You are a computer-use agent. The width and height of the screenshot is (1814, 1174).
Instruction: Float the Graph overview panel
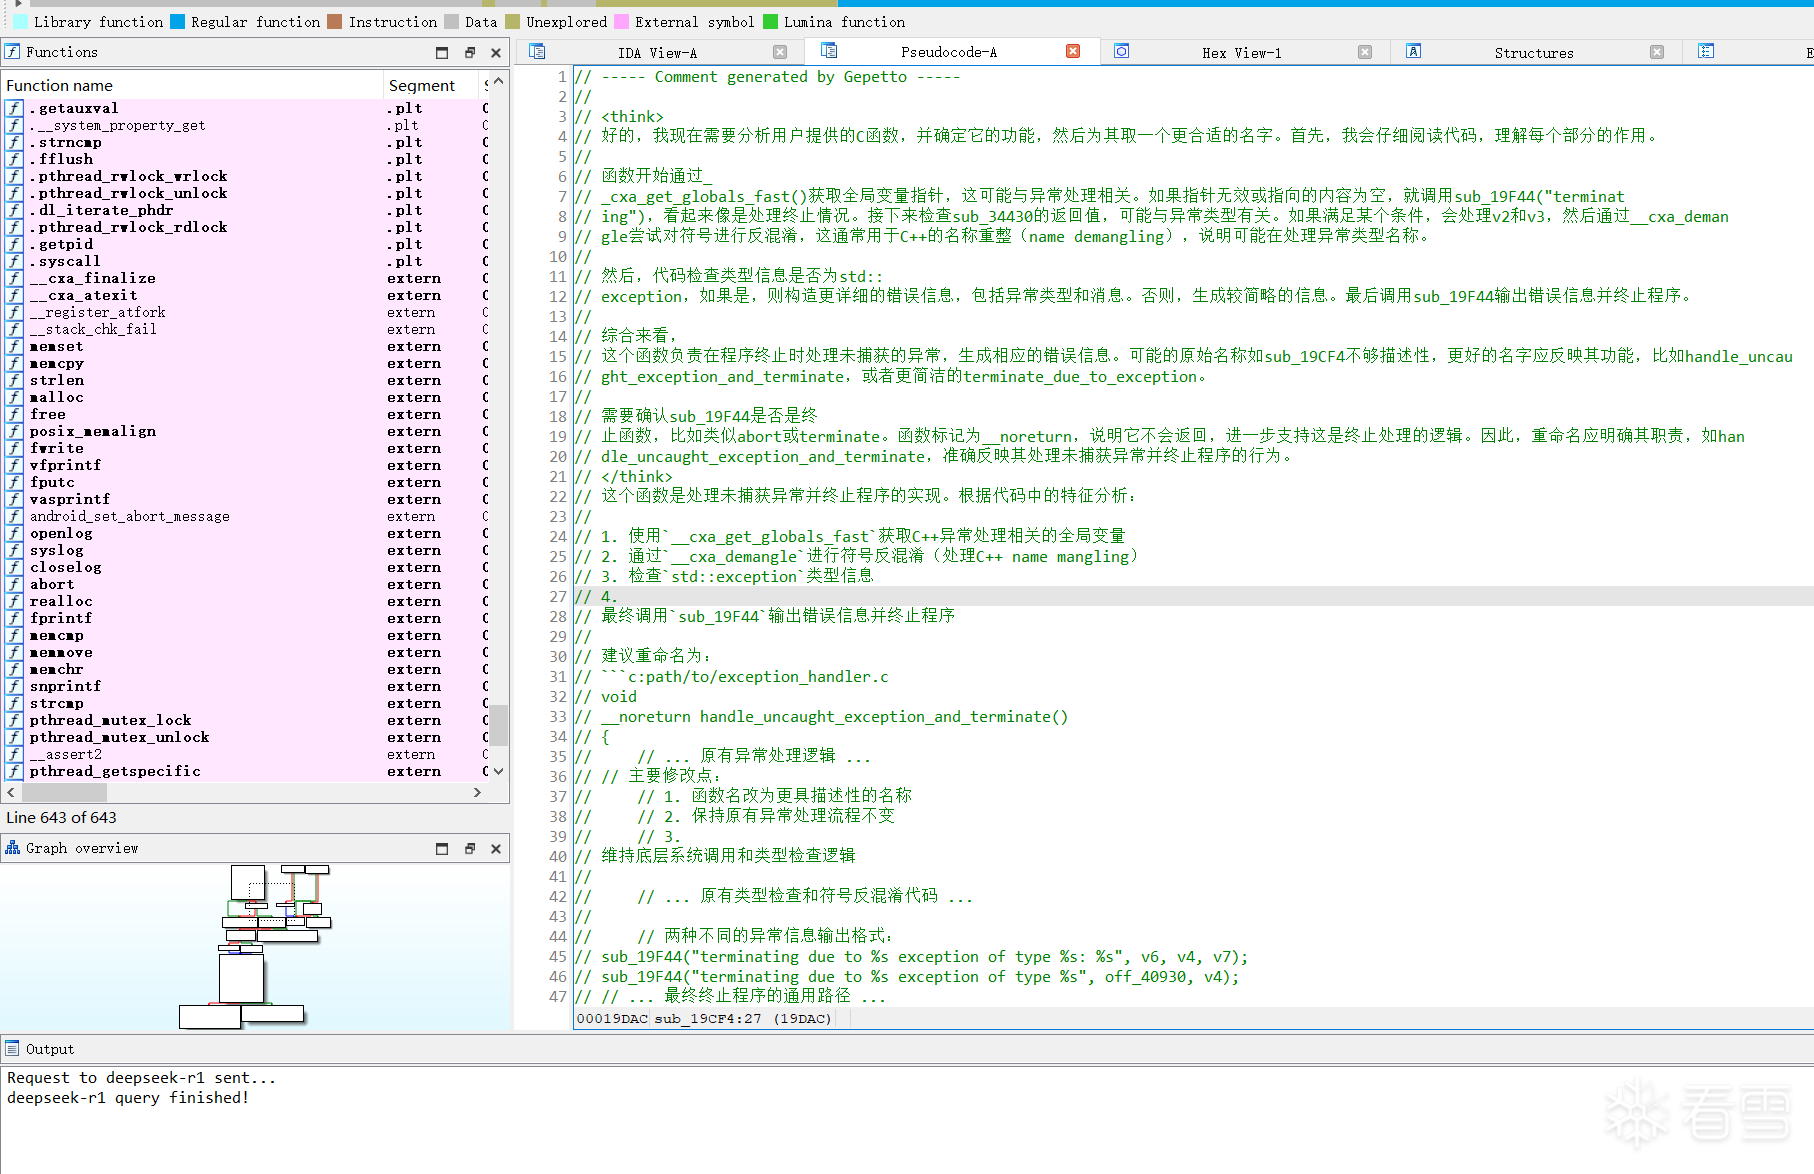pos(469,848)
